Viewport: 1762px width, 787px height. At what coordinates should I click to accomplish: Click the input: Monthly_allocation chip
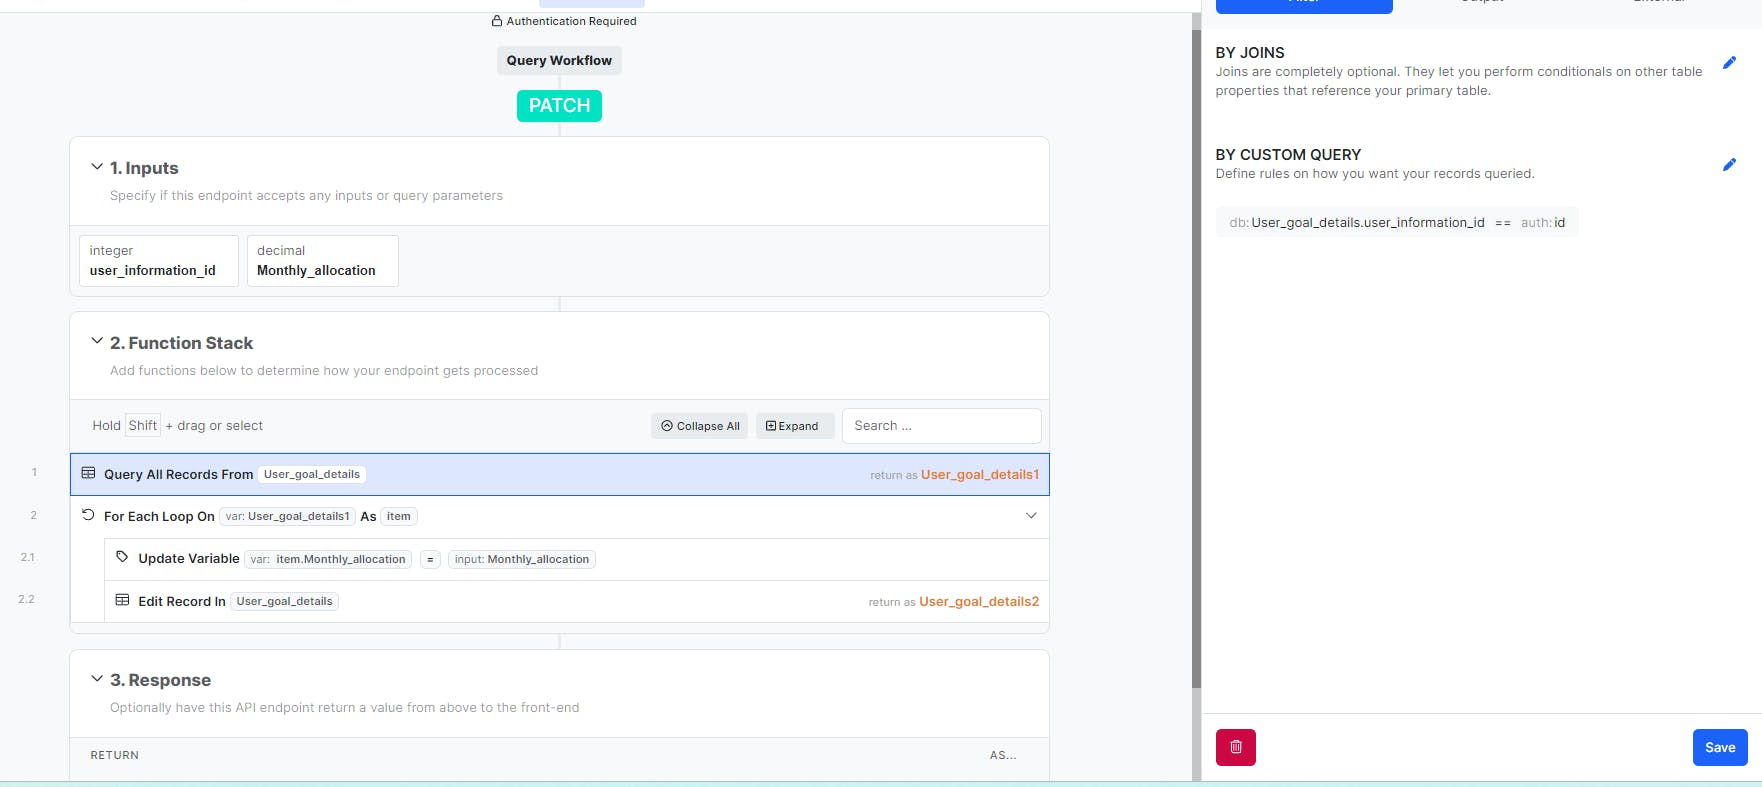click(522, 559)
